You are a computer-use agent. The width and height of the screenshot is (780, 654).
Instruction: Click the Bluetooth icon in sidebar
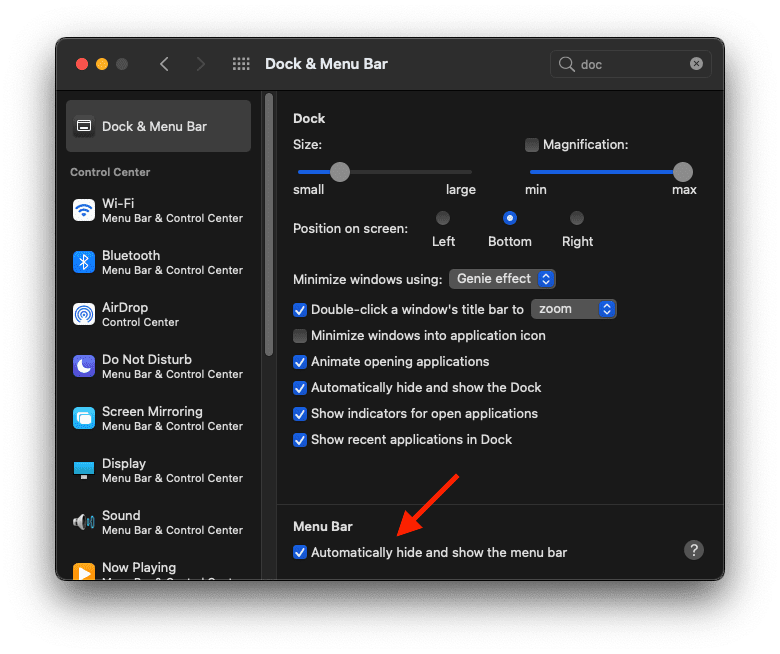(84, 262)
